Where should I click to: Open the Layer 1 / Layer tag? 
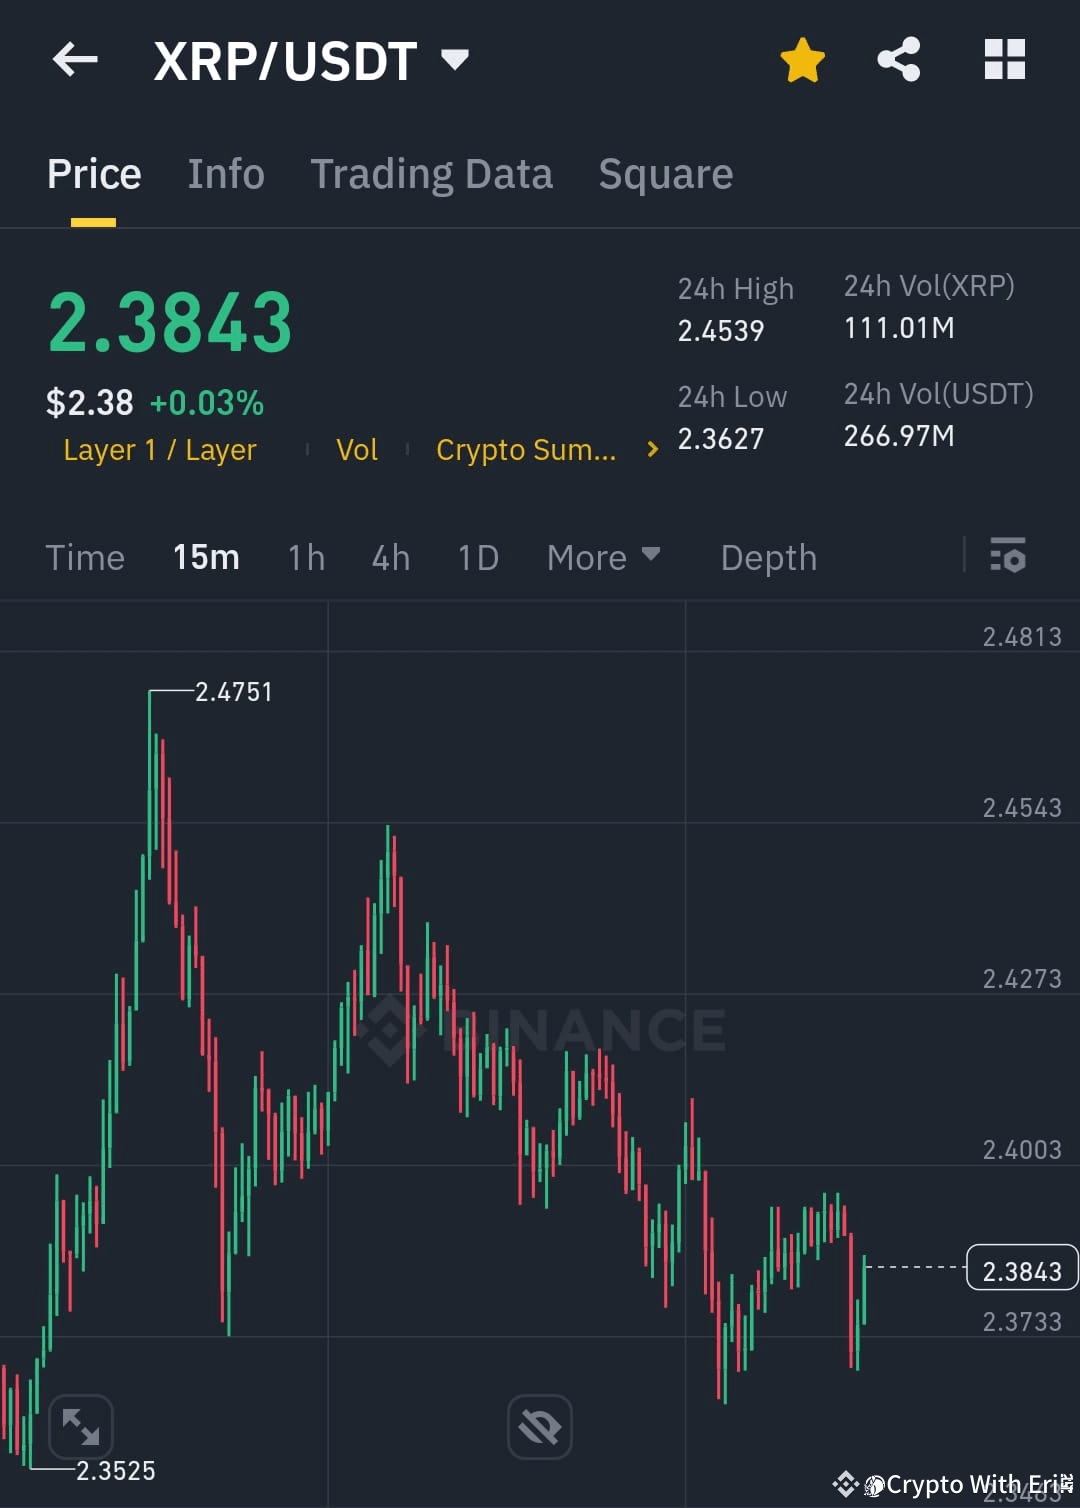point(159,450)
